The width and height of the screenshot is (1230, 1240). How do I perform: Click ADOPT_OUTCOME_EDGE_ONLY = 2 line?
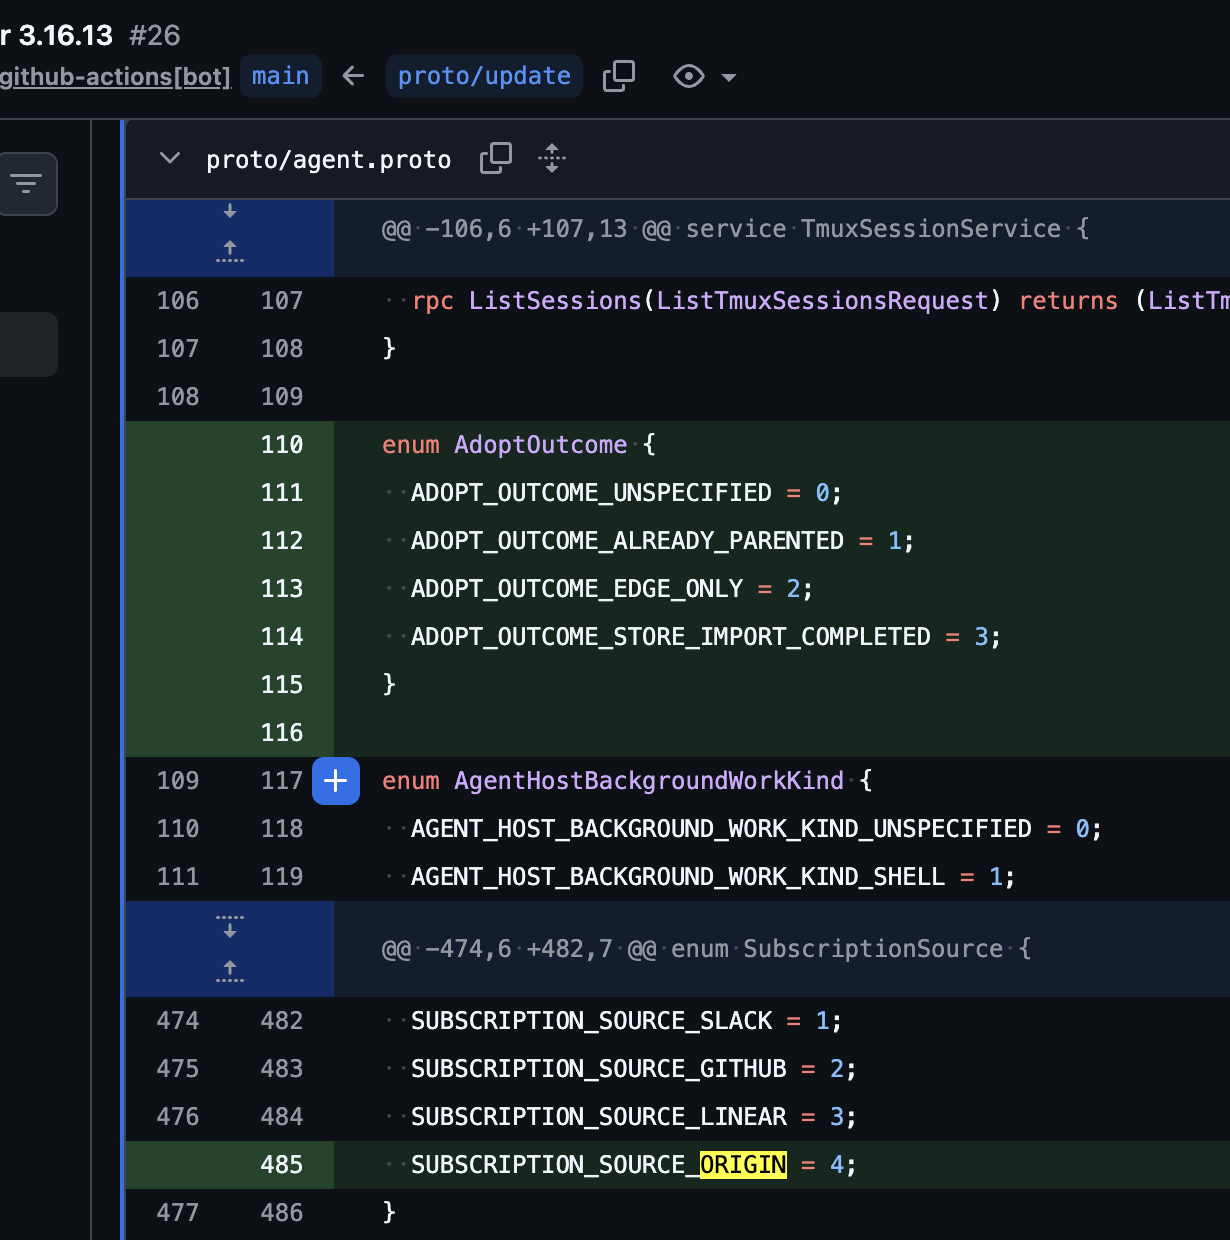pos(611,589)
